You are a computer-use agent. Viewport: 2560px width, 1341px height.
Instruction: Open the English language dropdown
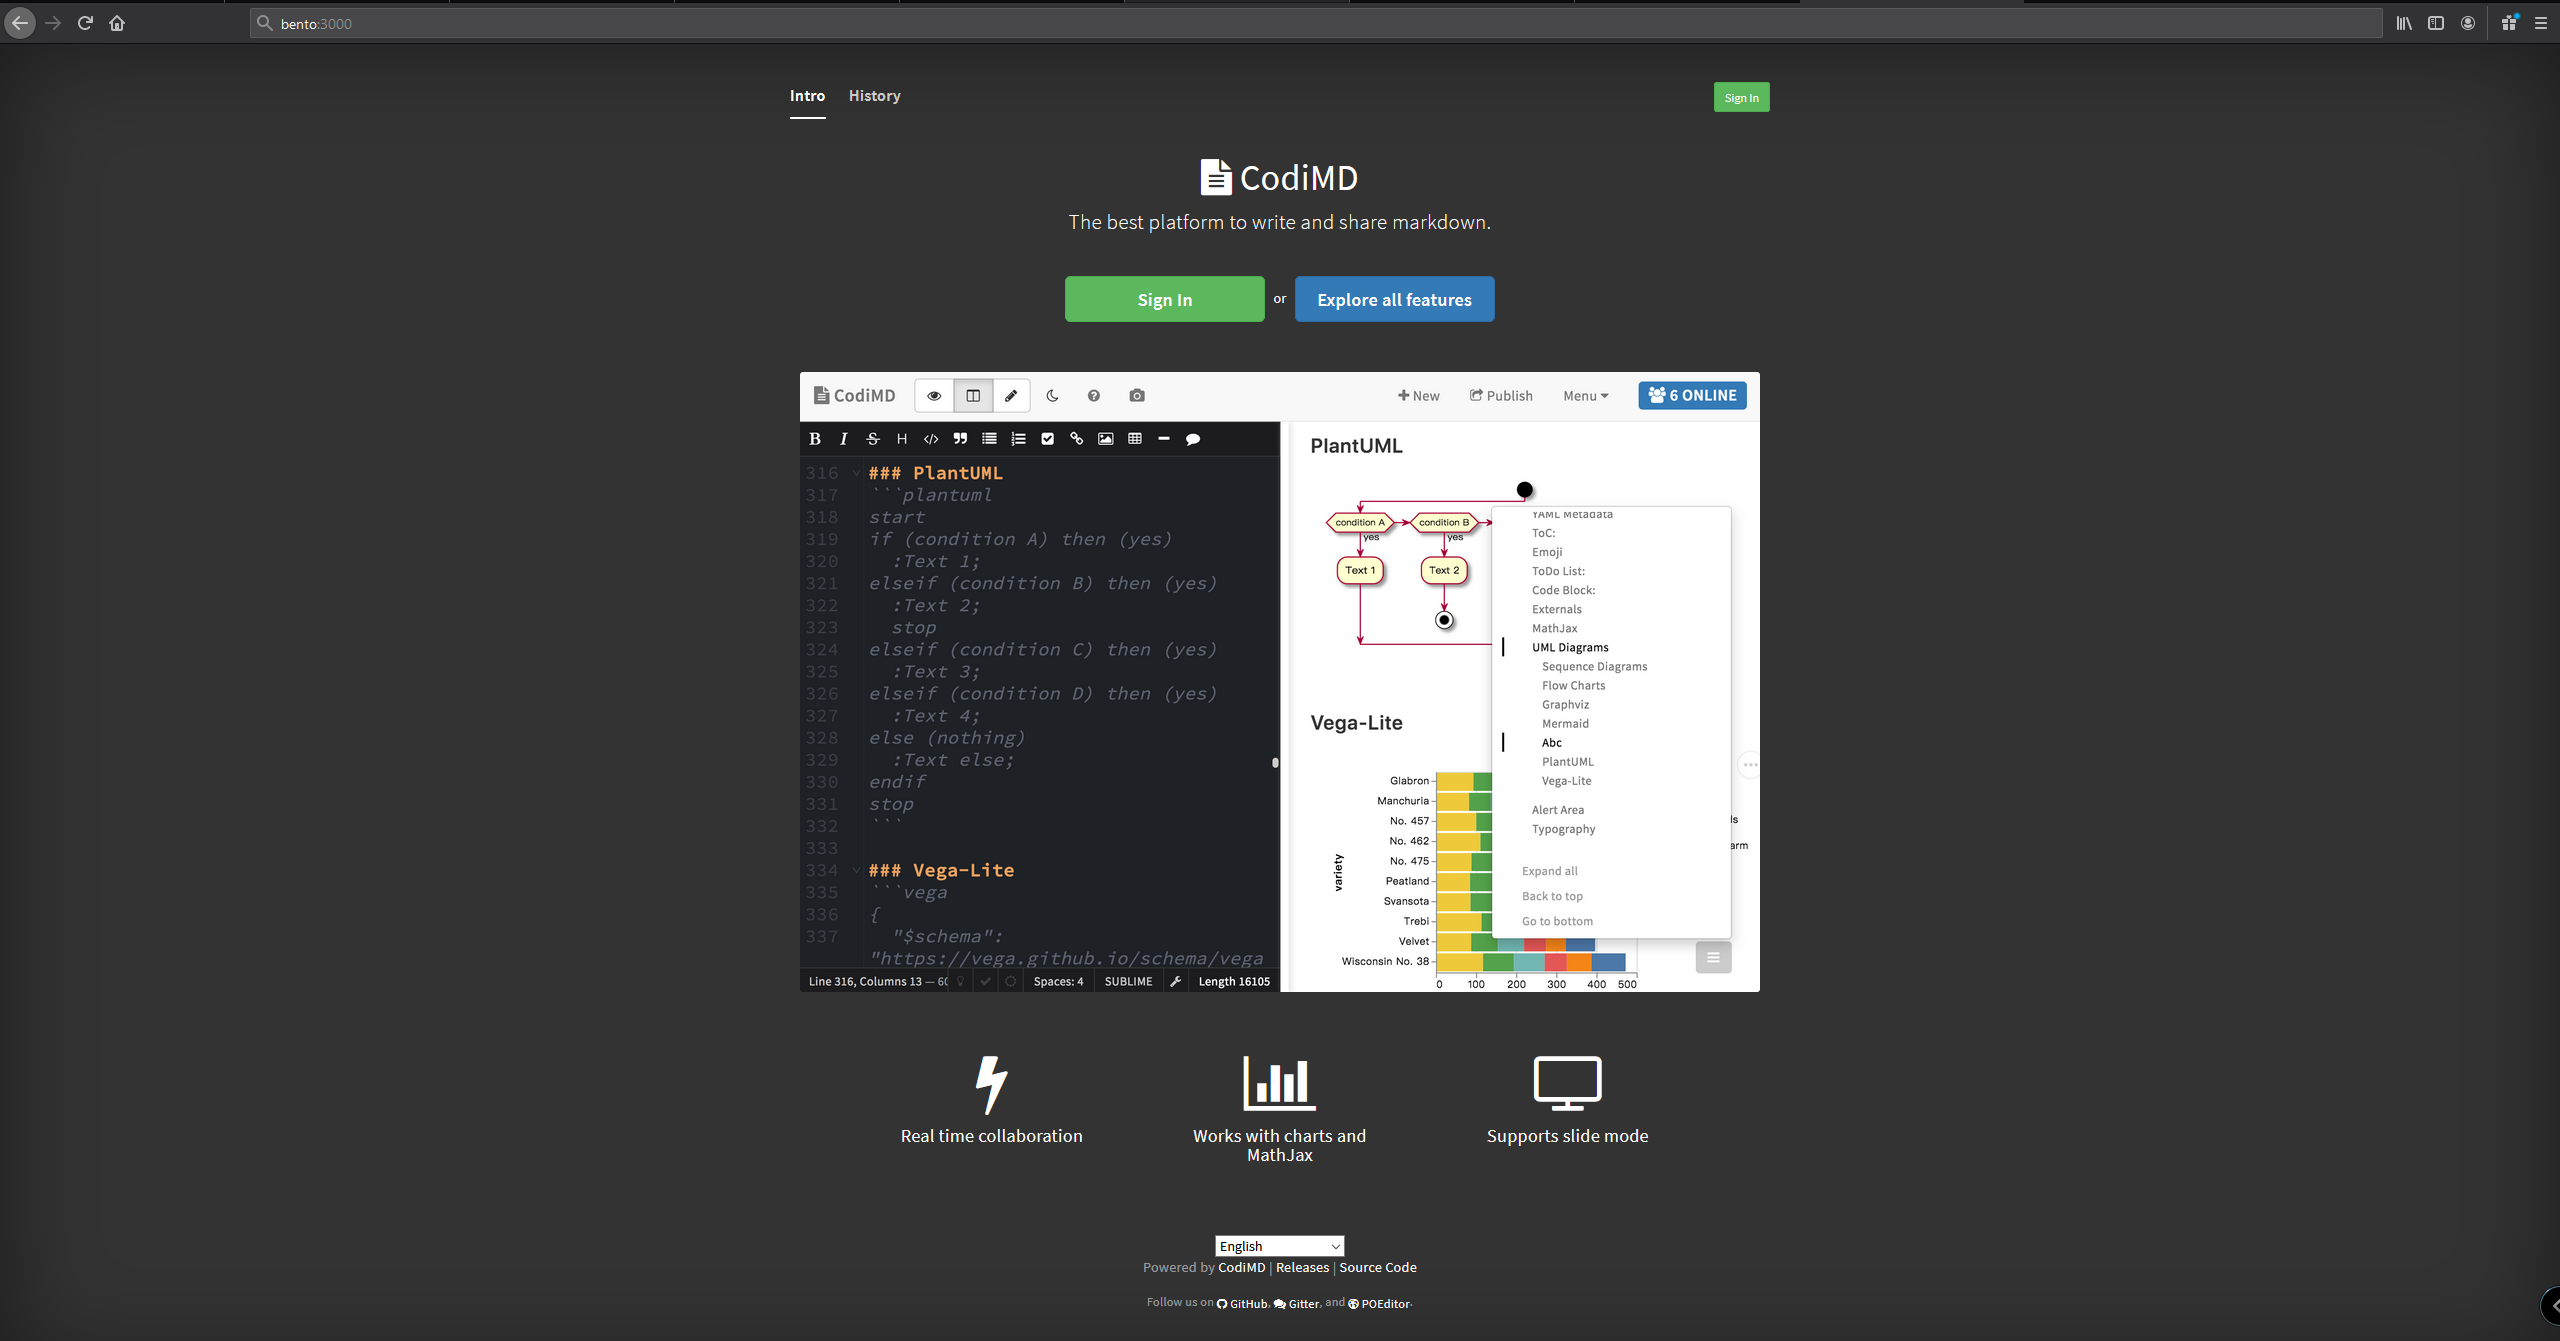click(x=1279, y=1246)
